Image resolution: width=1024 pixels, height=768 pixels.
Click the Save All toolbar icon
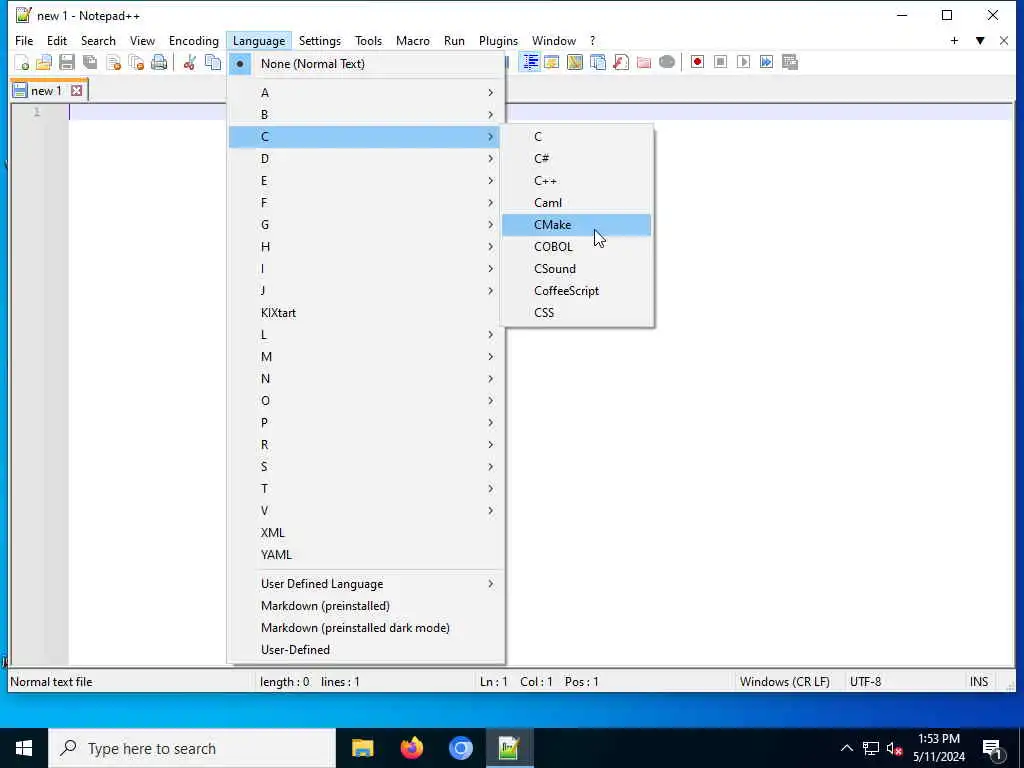[90, 63]
